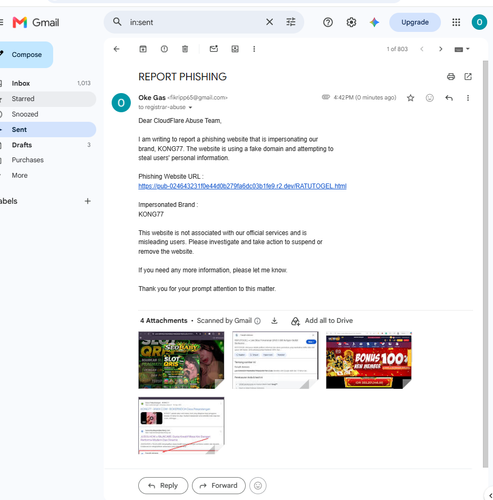Click the Forward button
Screen dimensions: 493x500
(219, 486)
